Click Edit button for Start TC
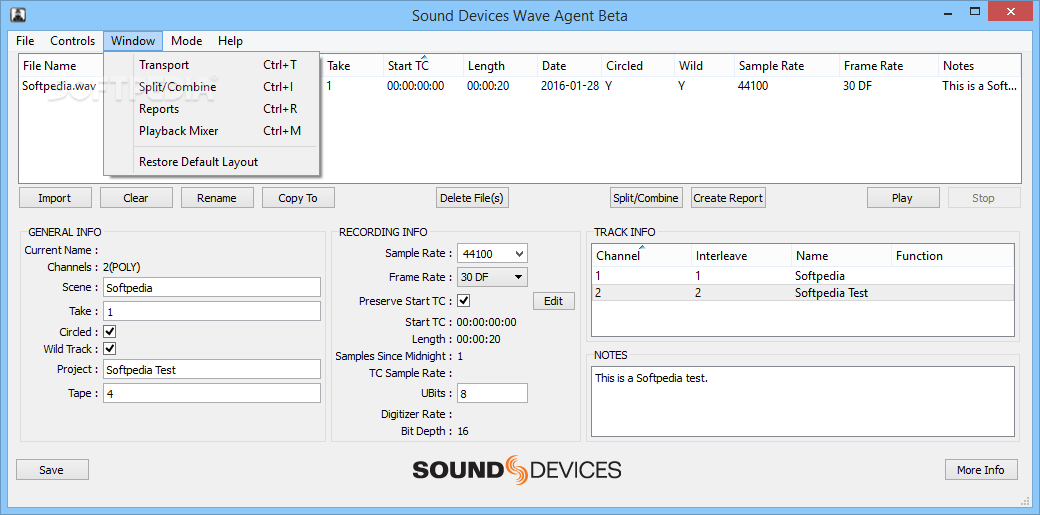 553,301
